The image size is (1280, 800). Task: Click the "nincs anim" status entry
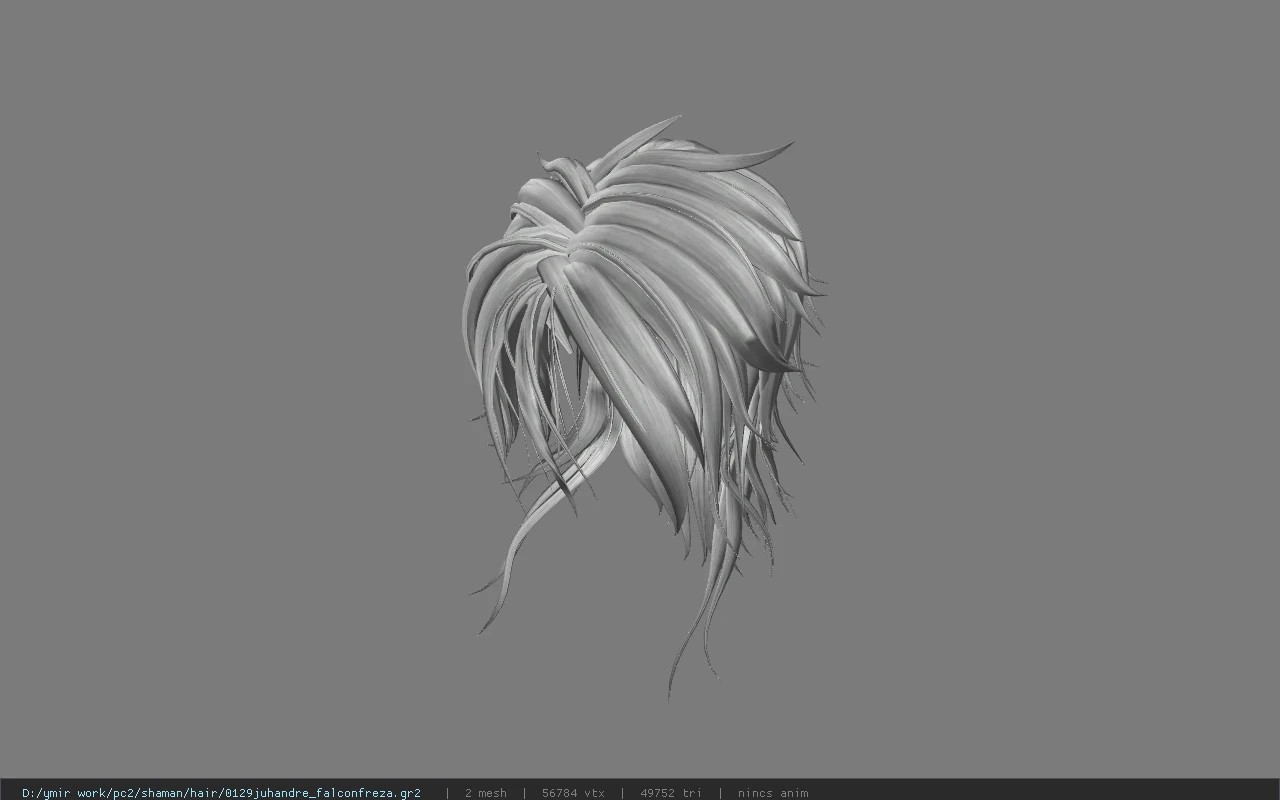[x=773, y=793]
